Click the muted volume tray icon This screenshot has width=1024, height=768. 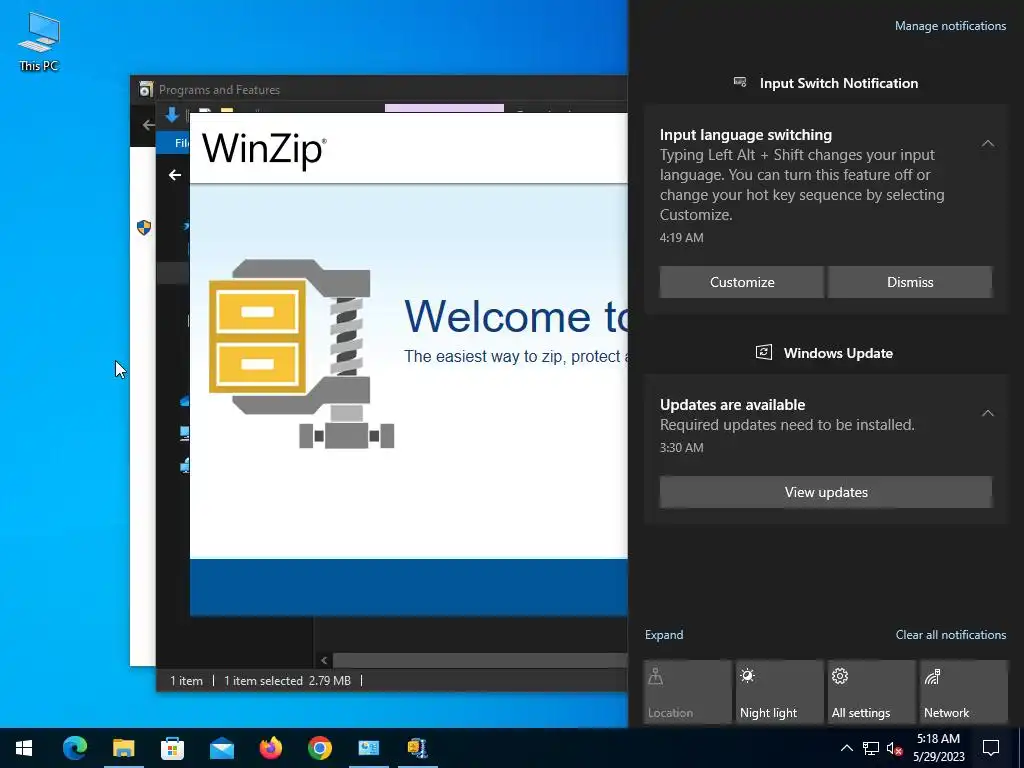point(895,748)
